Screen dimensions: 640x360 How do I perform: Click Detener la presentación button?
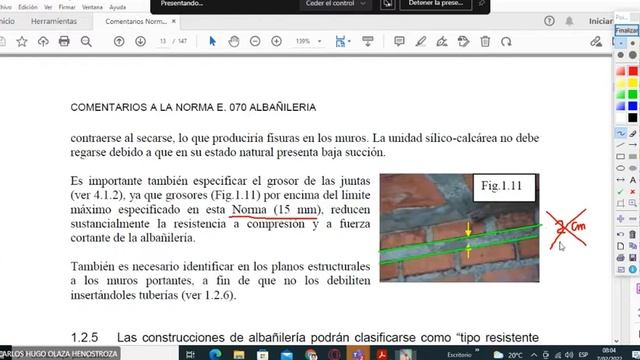click(436, 3)
